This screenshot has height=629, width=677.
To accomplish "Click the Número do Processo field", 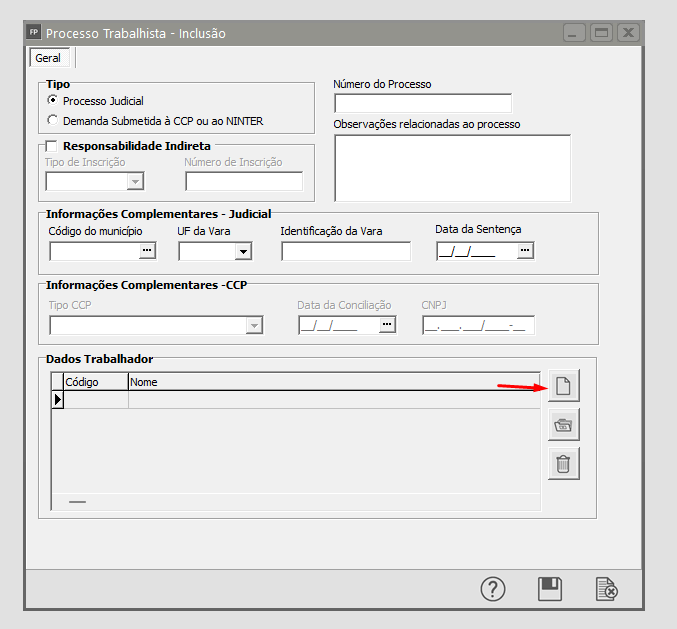I will (422, 103).
